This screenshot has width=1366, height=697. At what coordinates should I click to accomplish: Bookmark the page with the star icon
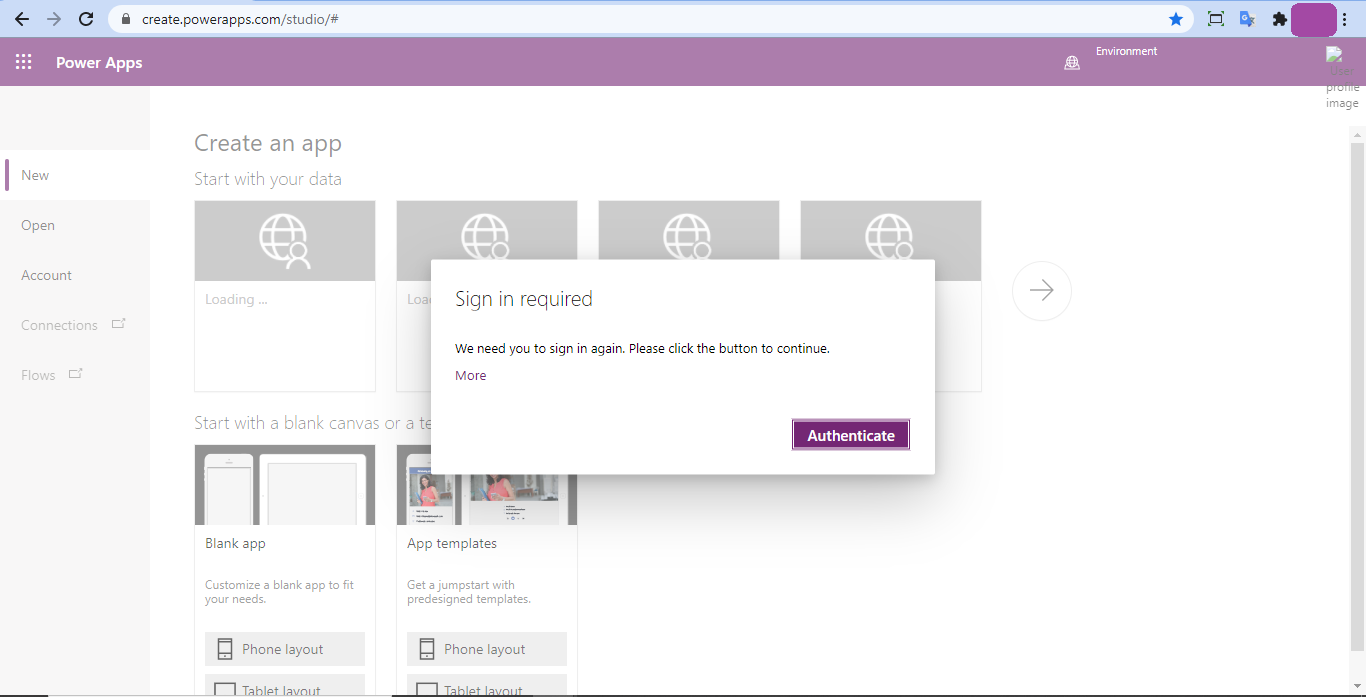pos(1175,18)
